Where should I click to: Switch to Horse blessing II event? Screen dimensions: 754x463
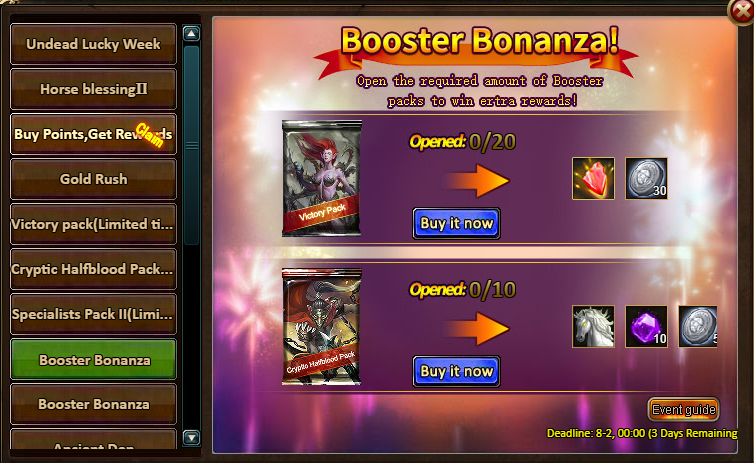pos(93,89)
